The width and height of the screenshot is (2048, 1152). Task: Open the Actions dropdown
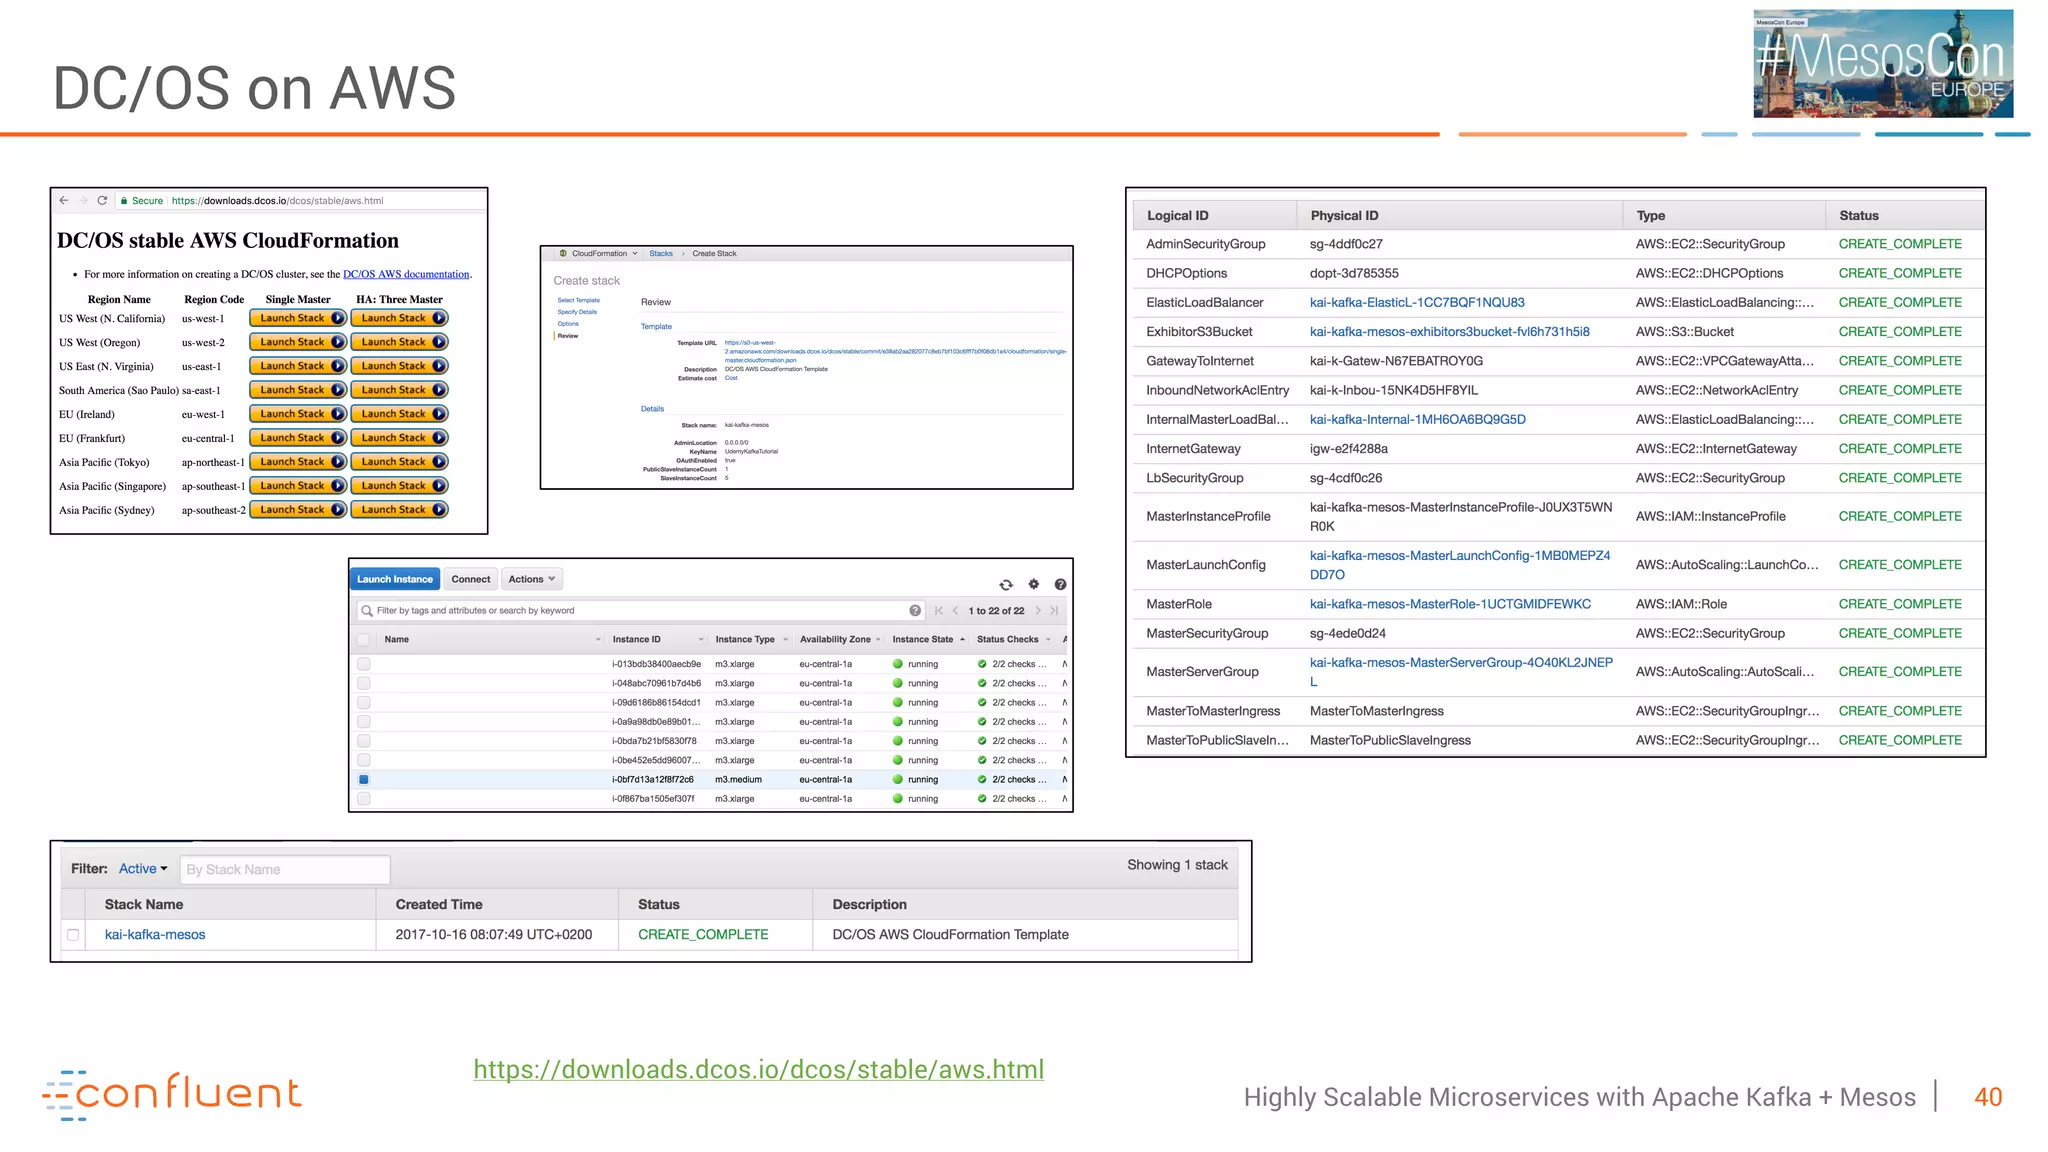[x=531, y=579]
